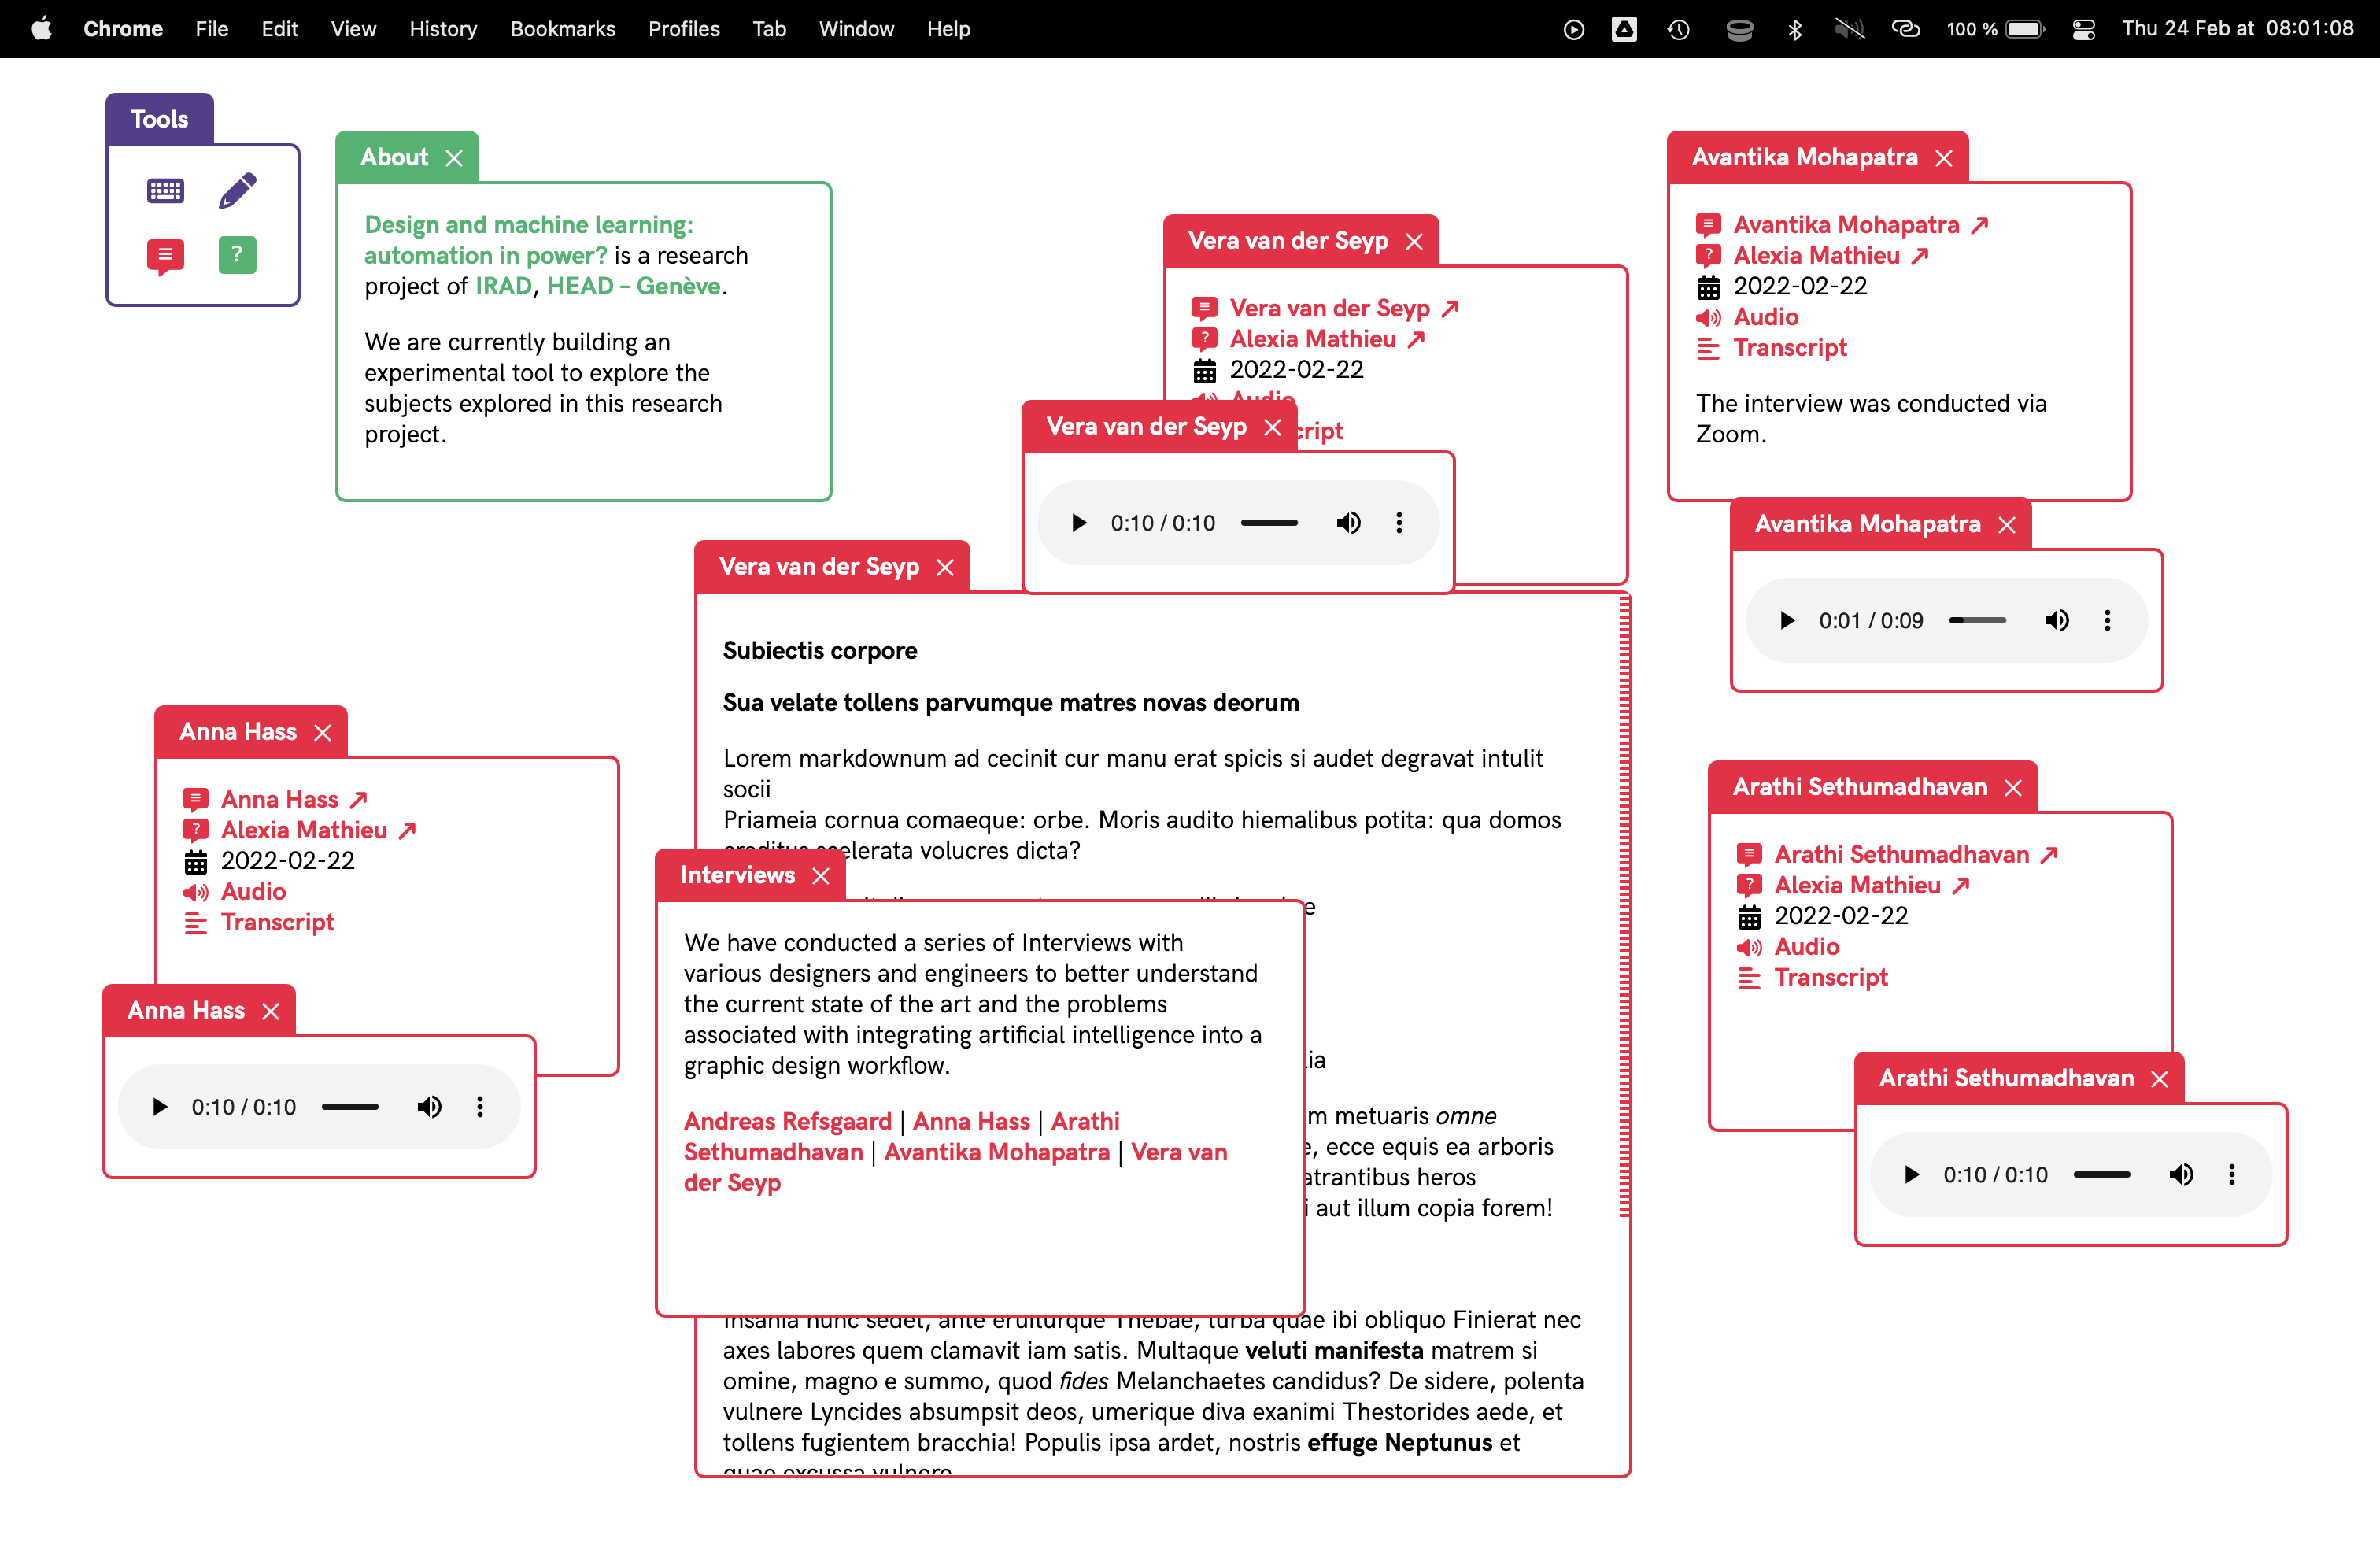Close Anna Hass audio panel

271,1012
